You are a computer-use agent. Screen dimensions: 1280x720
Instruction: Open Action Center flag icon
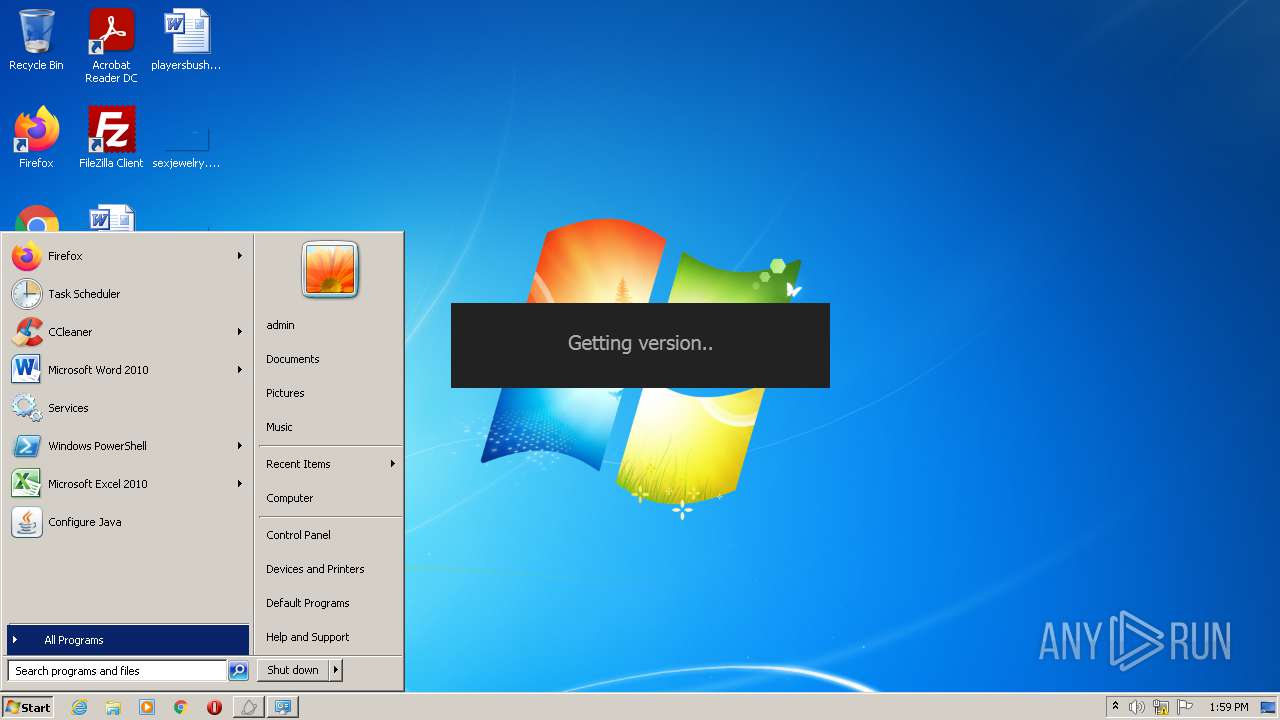pyautogui.click(x=1185, y=707)
